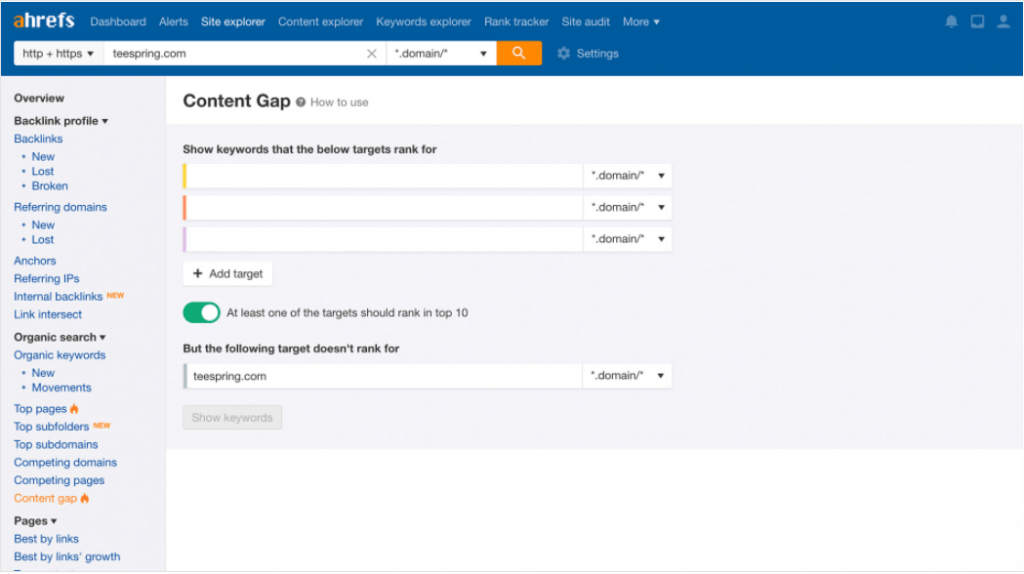Open the notifications bell icon
The width and height of the screenshot is (1024, 574).
pos(952,22)
